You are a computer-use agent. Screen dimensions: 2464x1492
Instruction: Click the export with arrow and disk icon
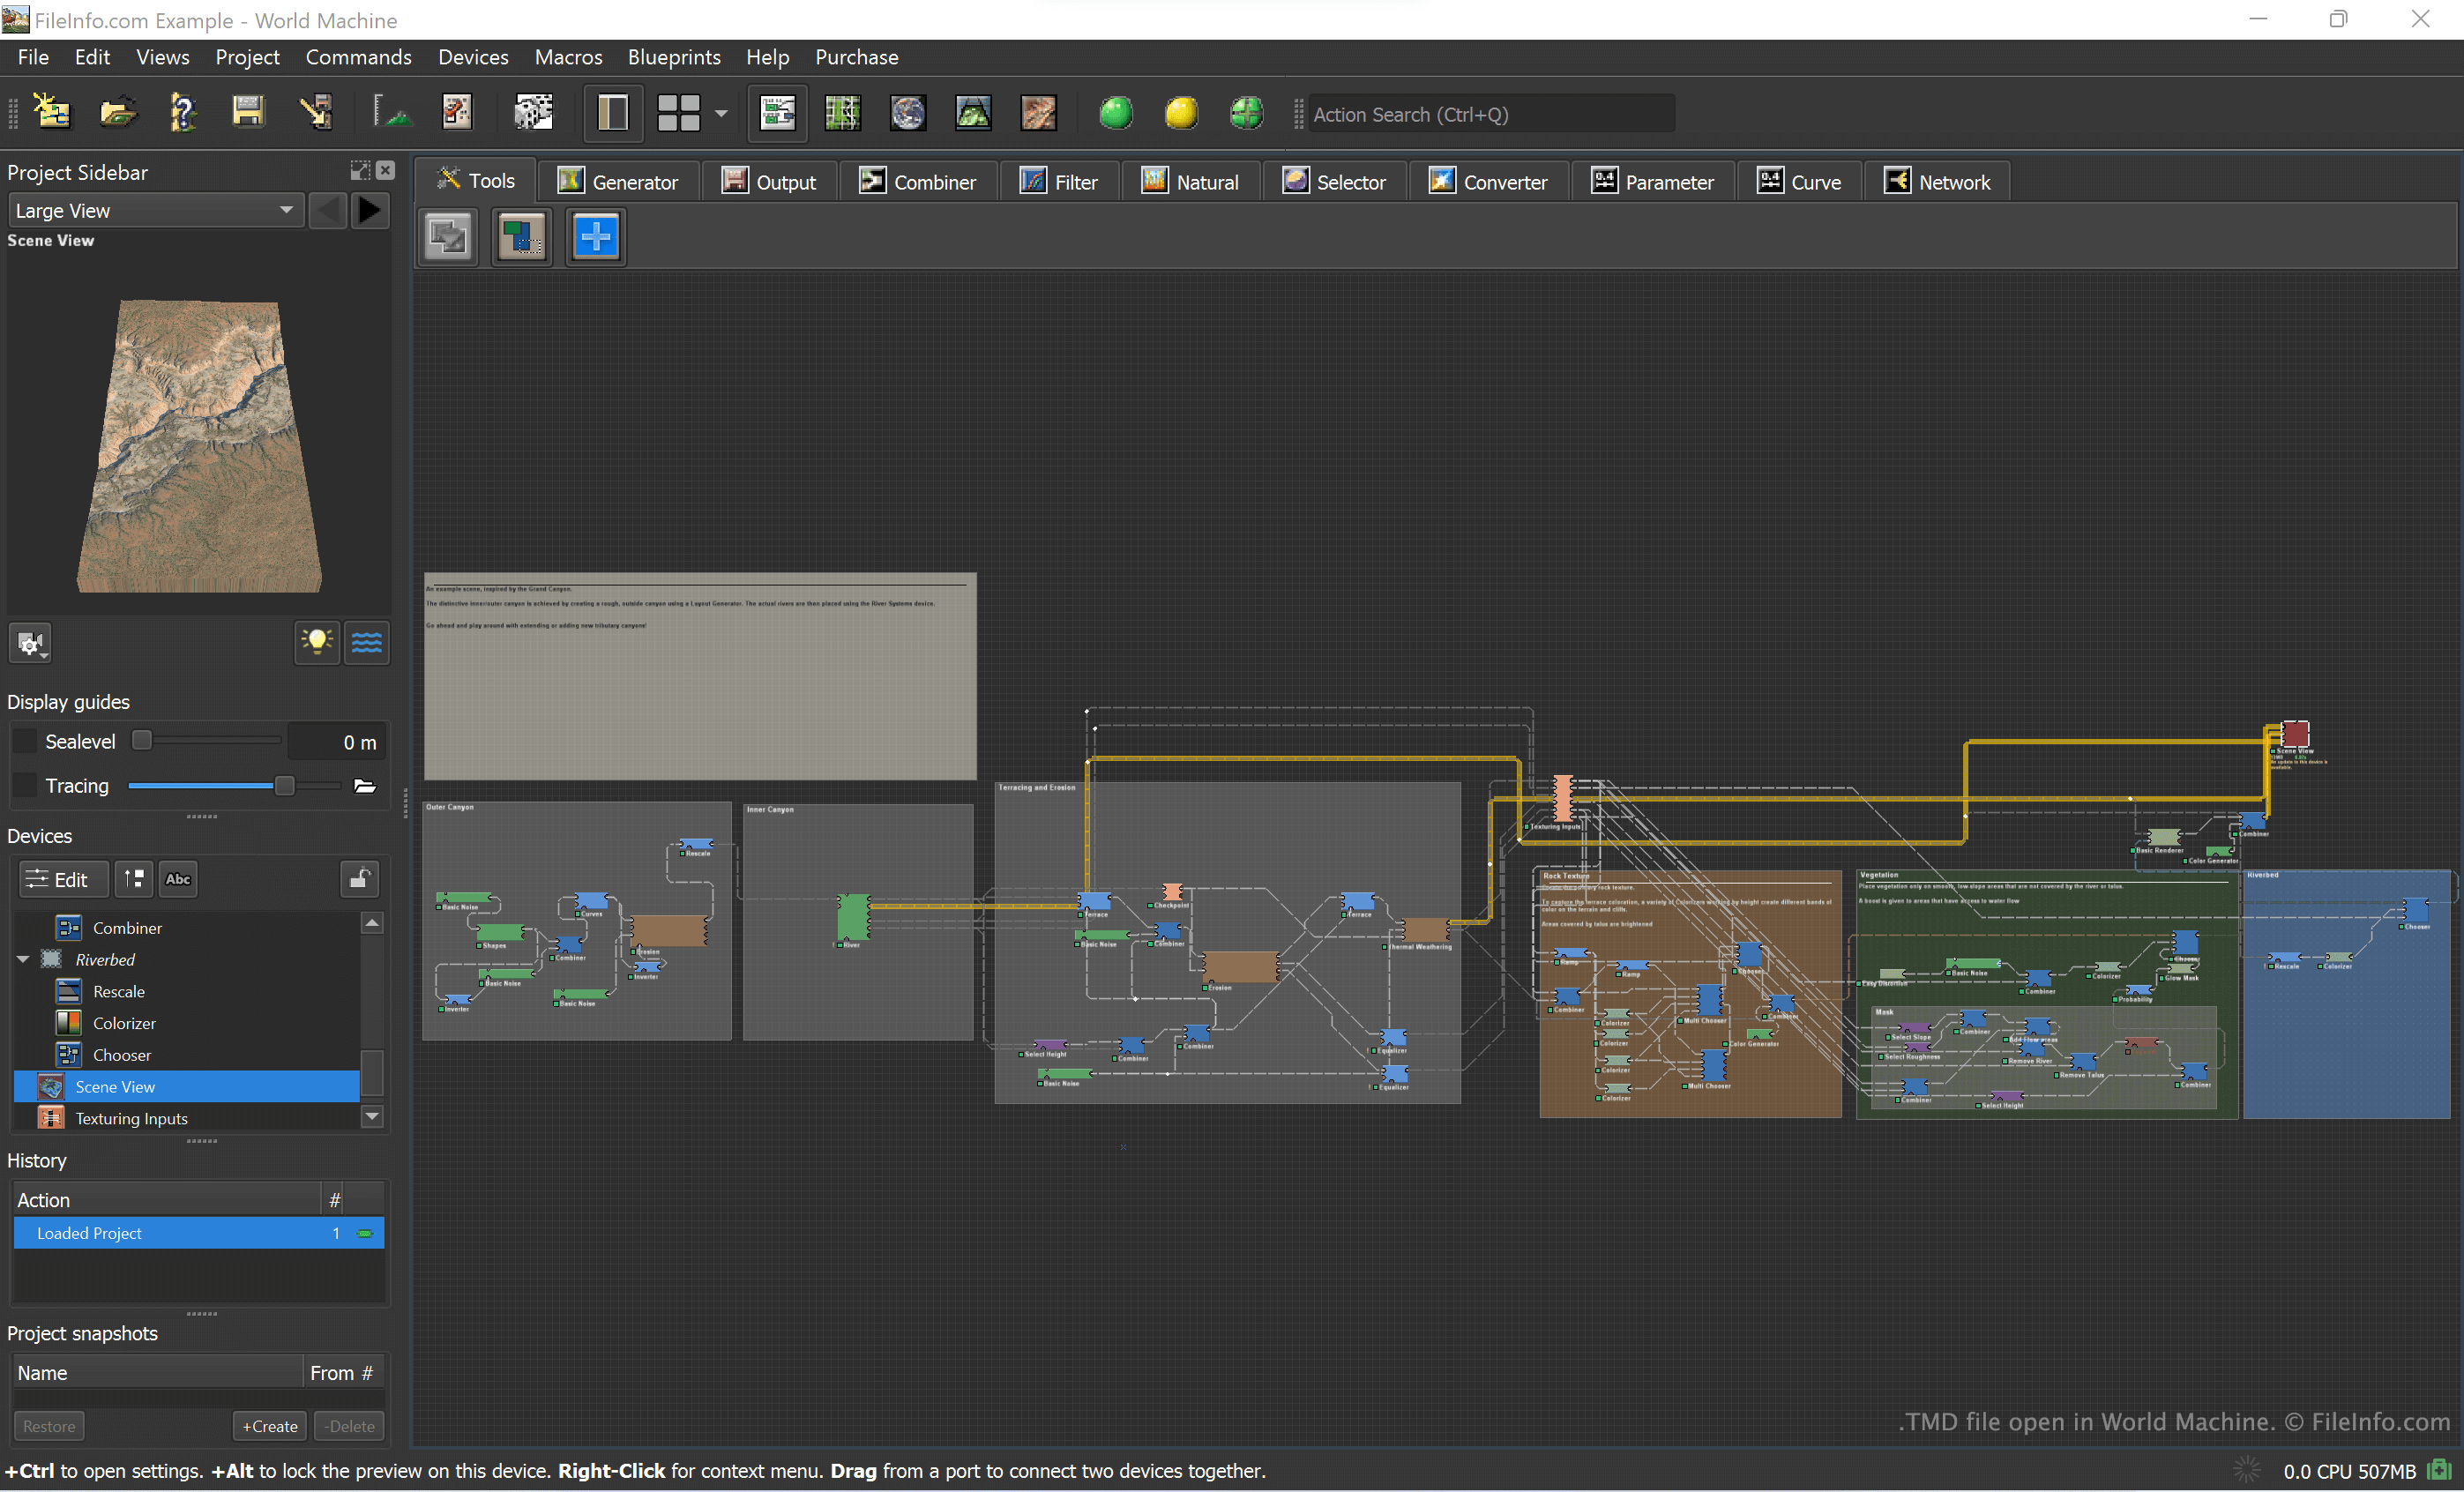316,113
